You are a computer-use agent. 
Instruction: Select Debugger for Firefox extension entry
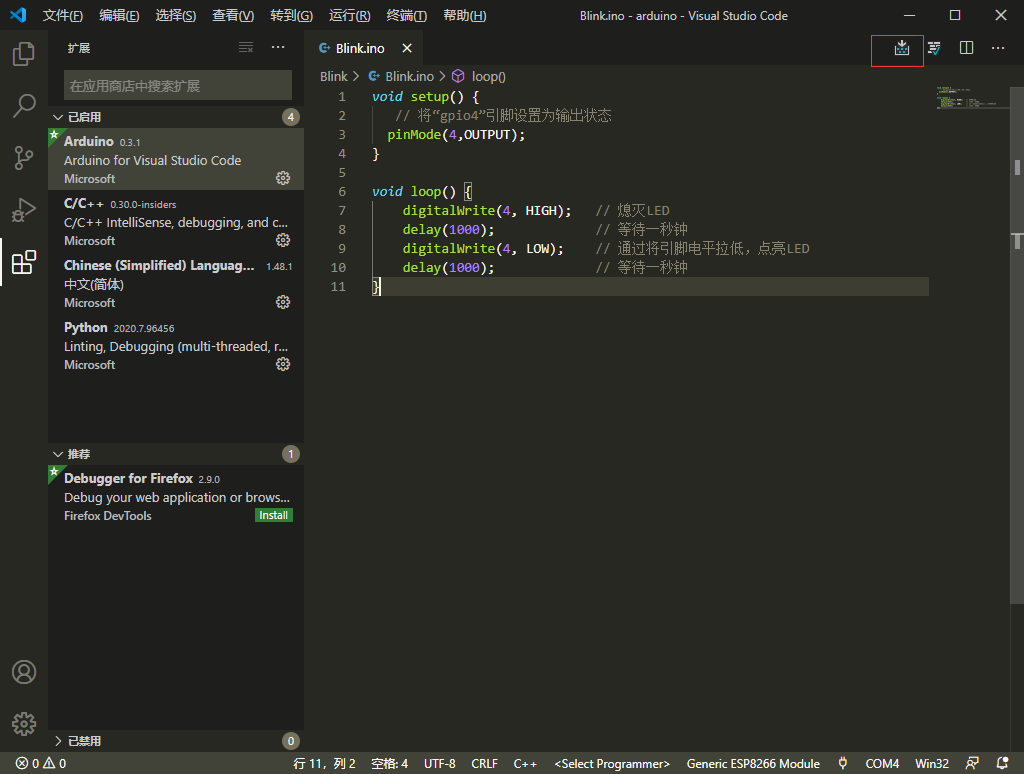(x=176, y=496)
